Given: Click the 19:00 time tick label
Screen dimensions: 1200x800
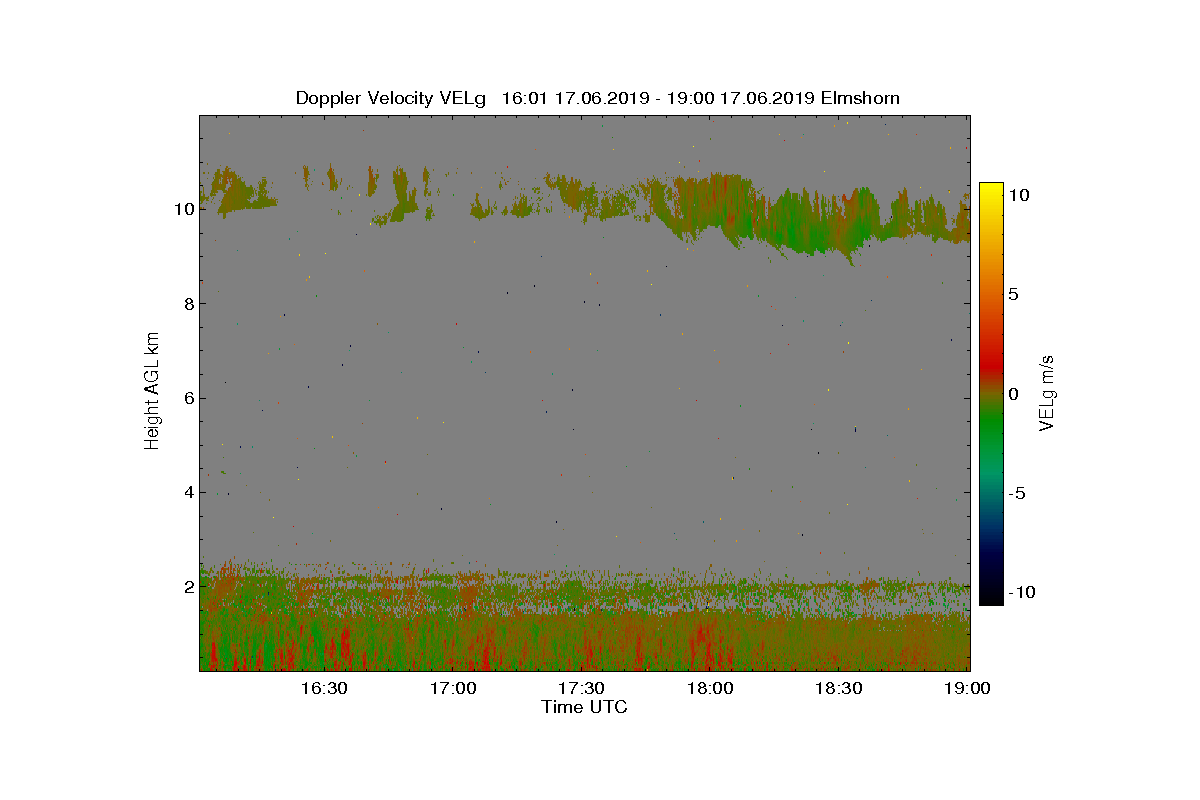Looking at the screenshot, I should 969,688.
